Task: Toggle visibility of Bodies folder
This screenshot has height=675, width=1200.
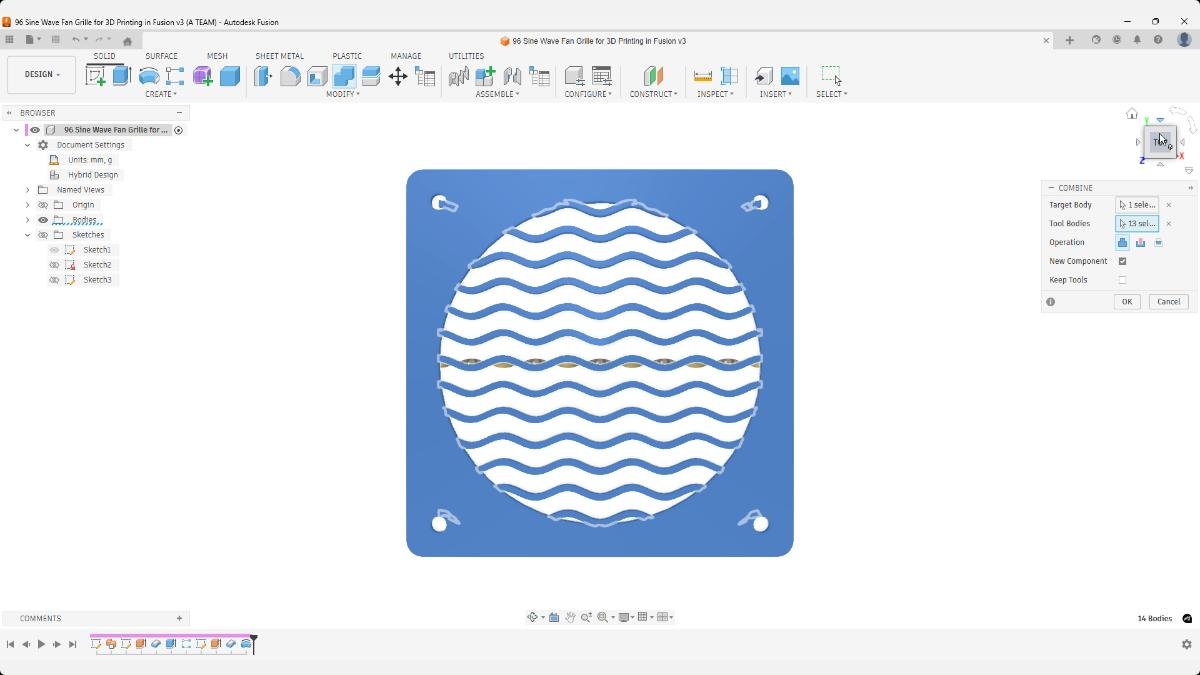Action: coord(43,220)
